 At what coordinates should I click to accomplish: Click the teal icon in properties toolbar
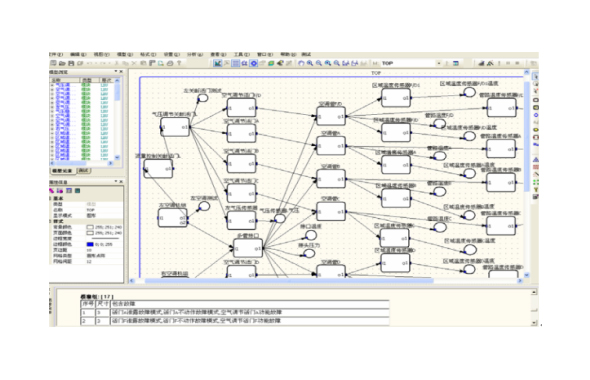(77, 191)
